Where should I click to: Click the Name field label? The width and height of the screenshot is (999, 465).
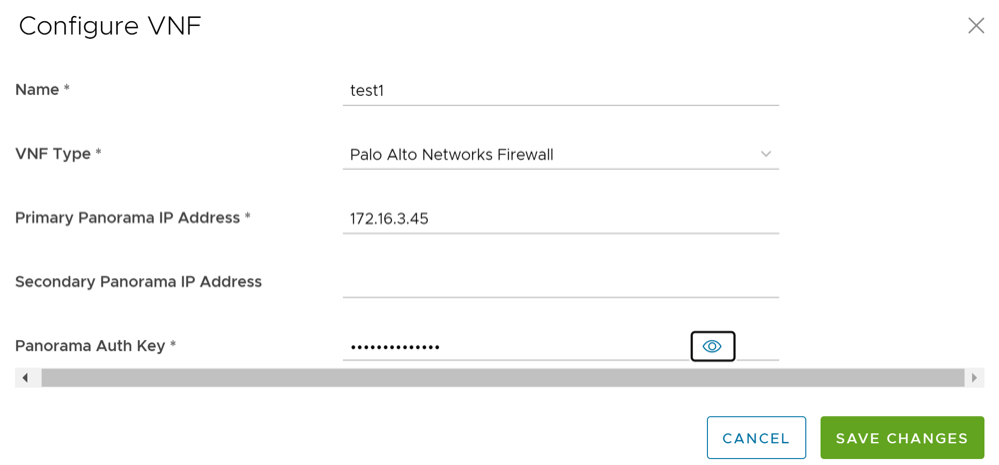coord(38,90)
